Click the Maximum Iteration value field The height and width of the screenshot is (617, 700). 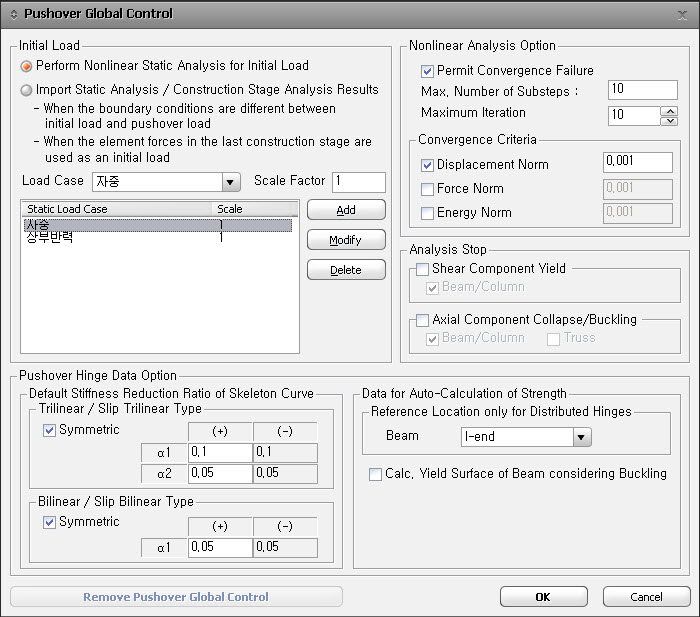click(x=633, y=115)
